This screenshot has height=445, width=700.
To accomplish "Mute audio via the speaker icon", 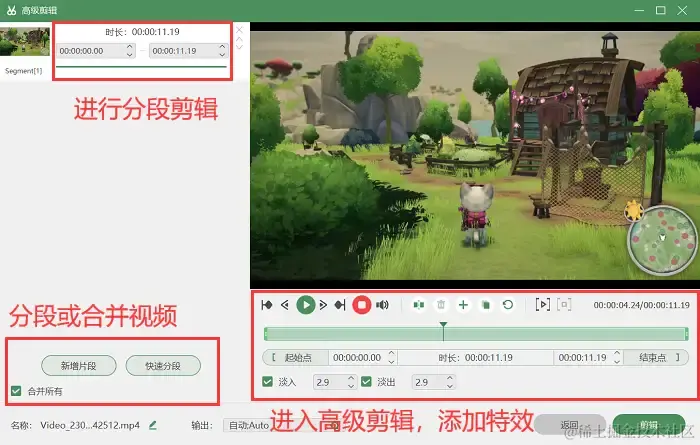I will point(382,305).
